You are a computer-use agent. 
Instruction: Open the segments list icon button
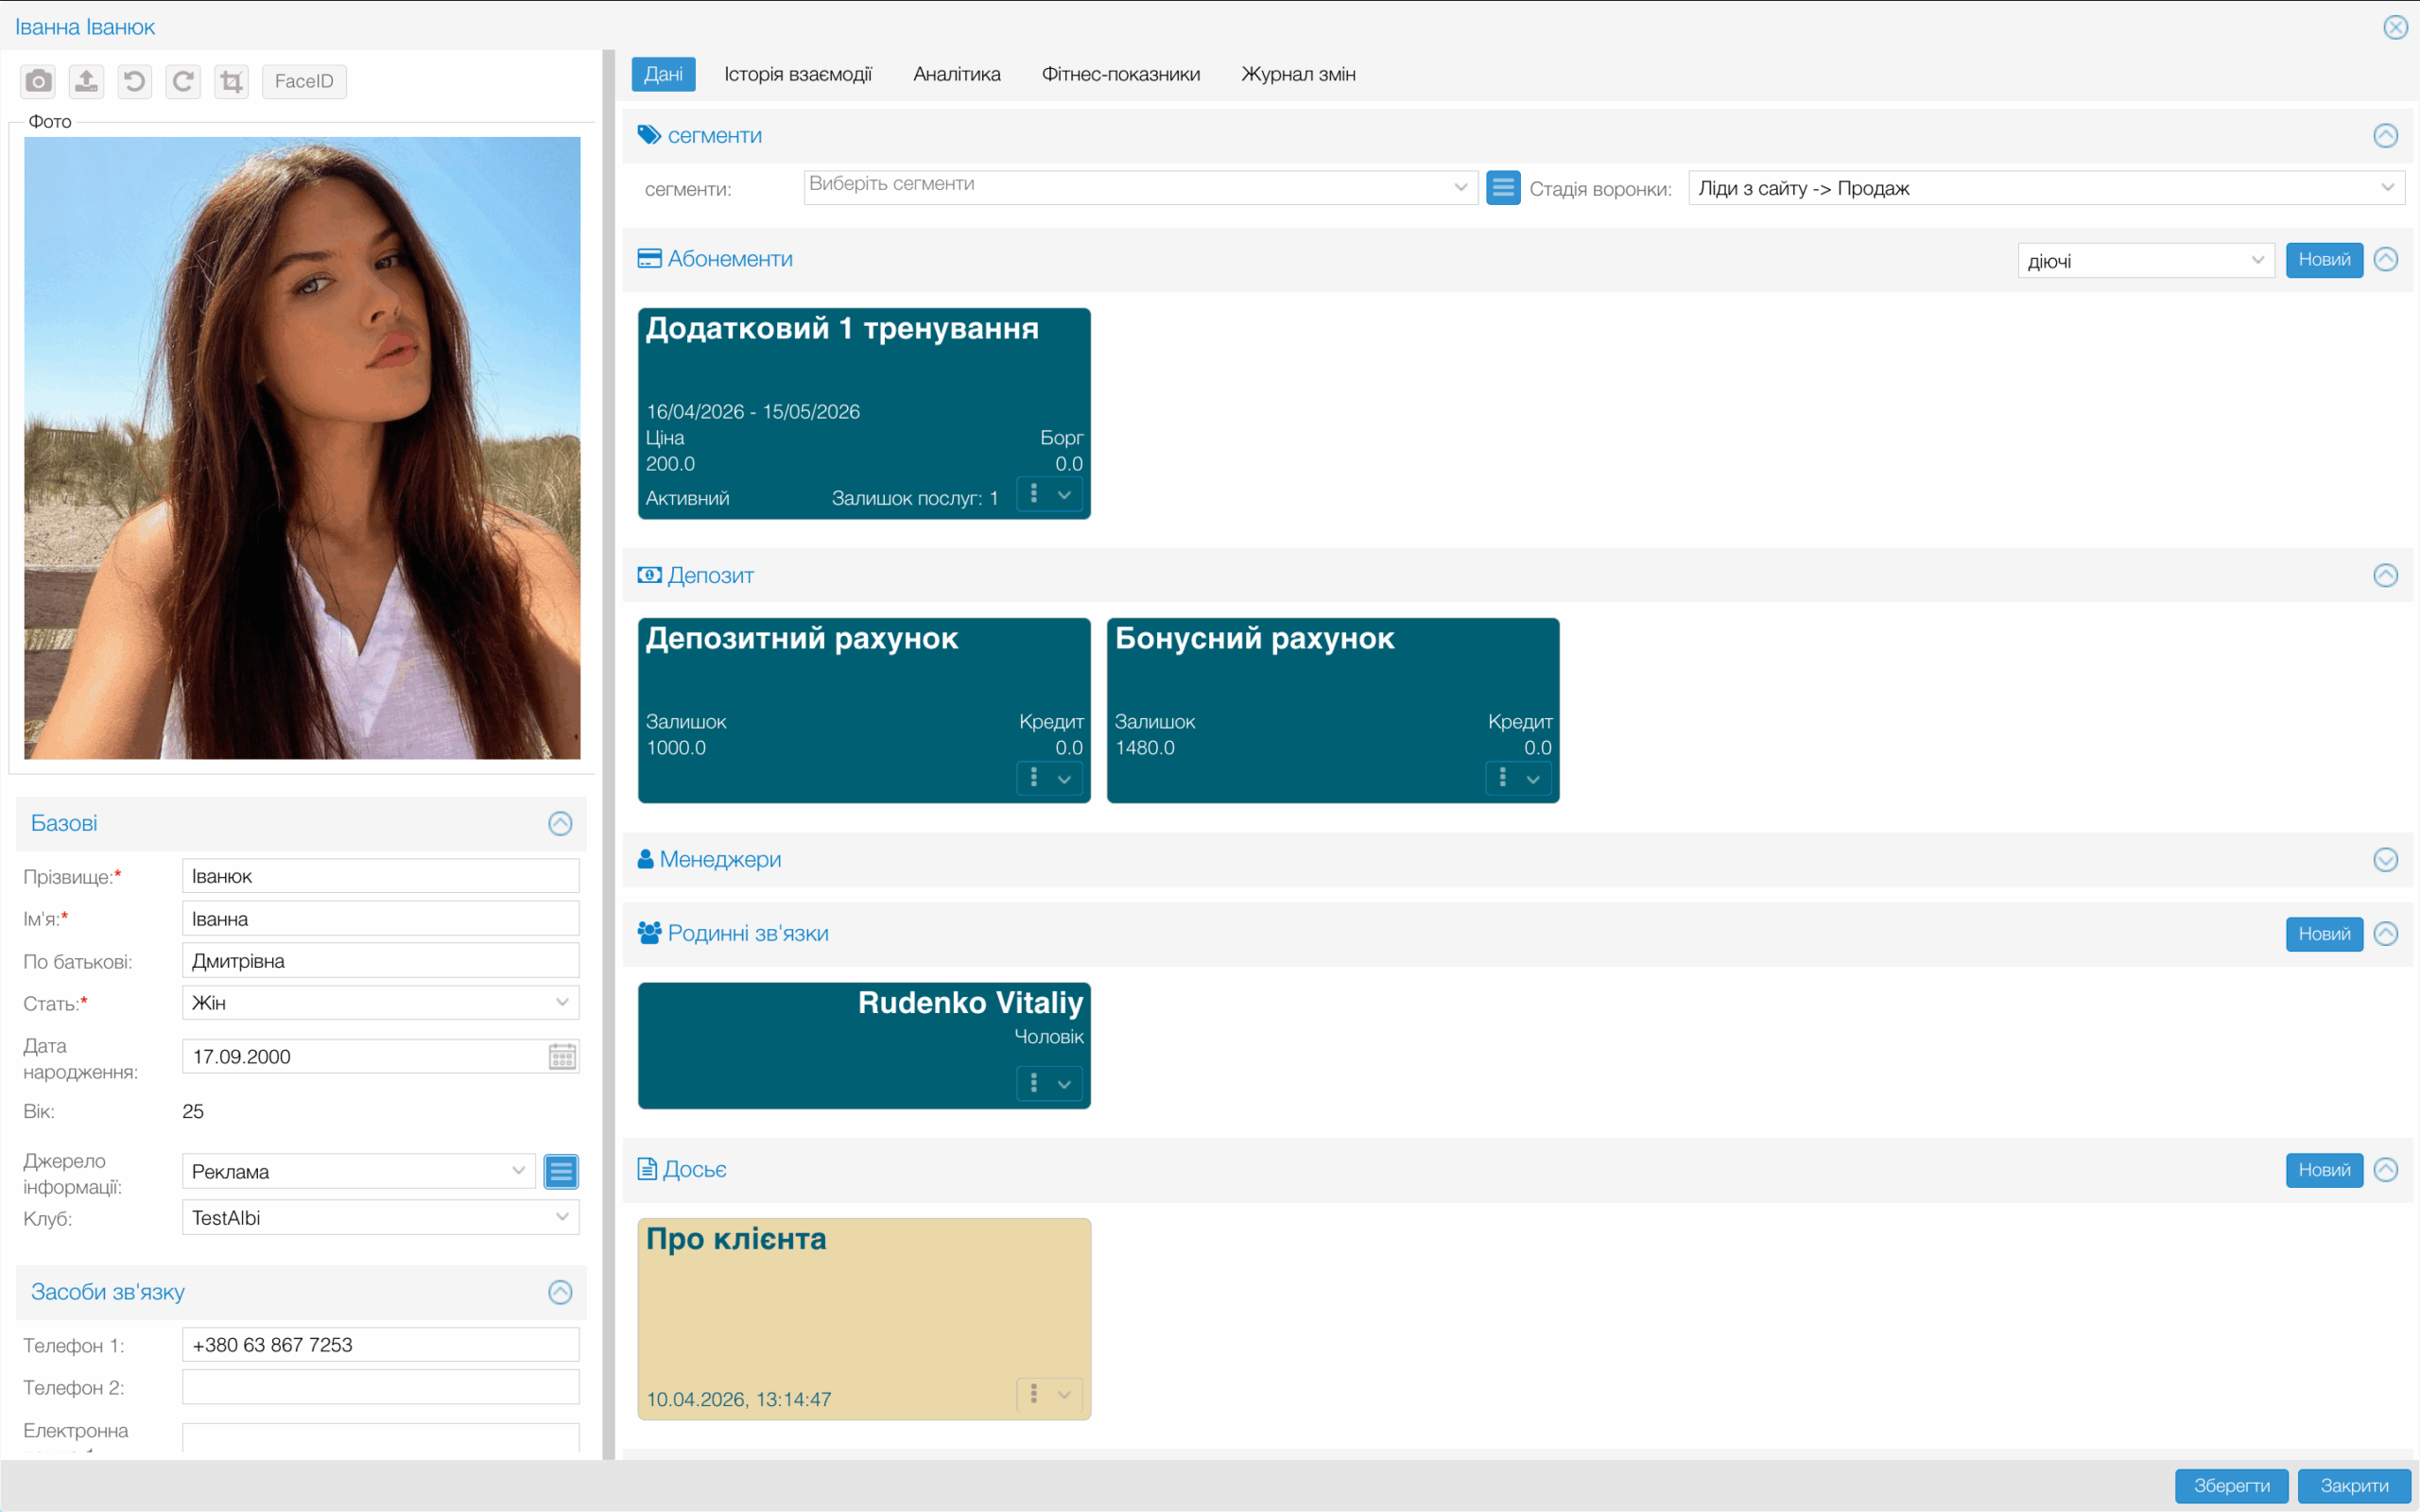tap(1502, 188)
